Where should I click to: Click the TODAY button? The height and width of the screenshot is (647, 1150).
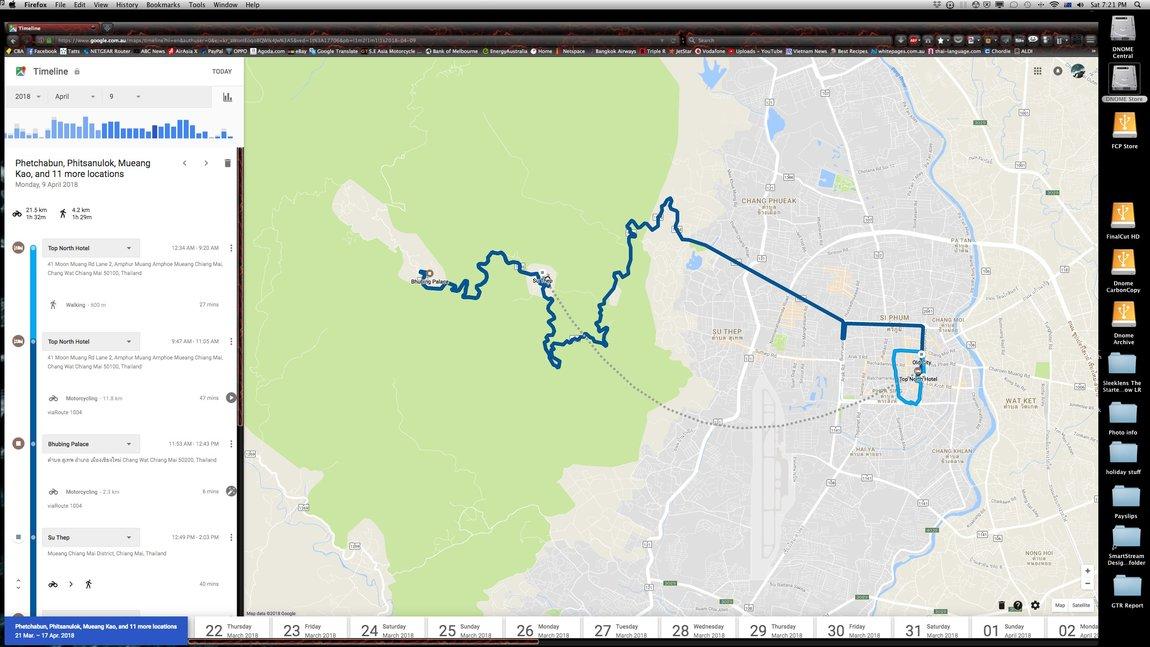click(221, 71)
